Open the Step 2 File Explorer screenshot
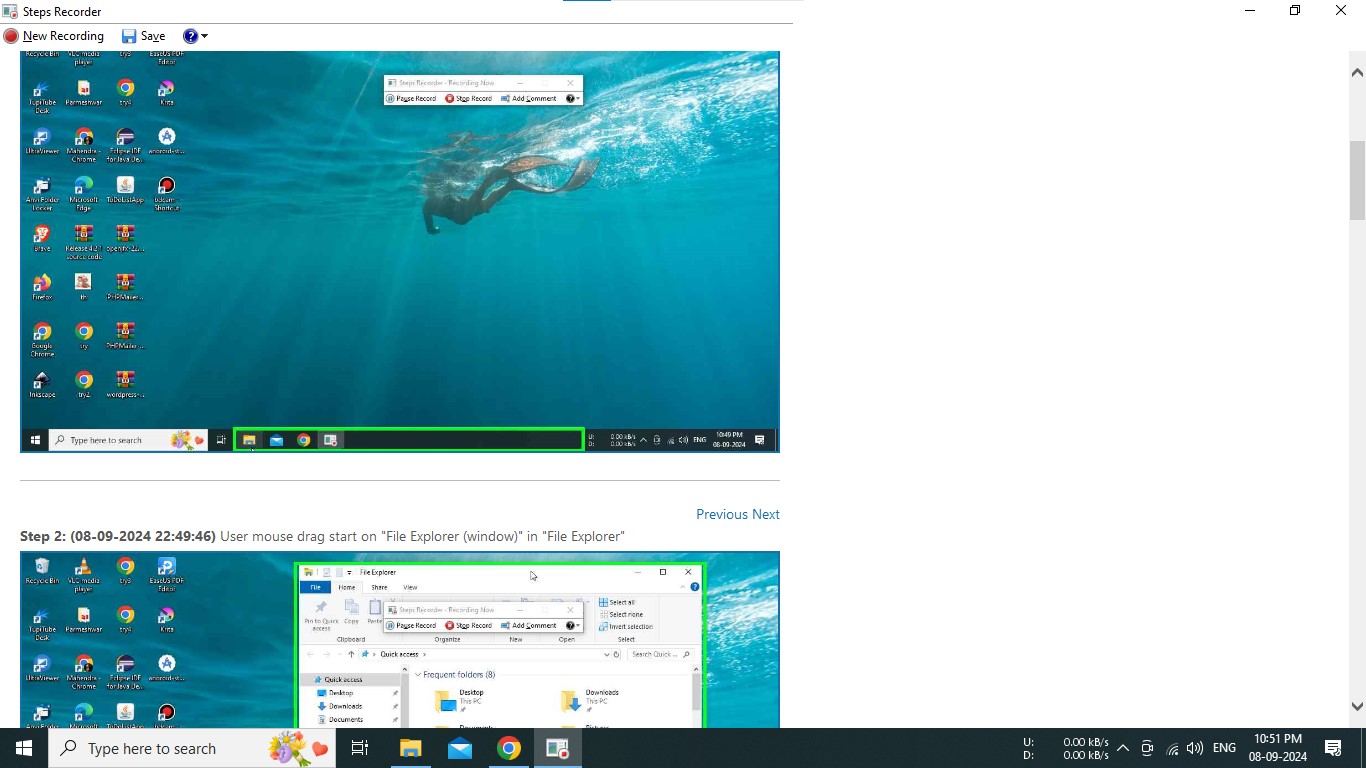 tap(400, 640)
